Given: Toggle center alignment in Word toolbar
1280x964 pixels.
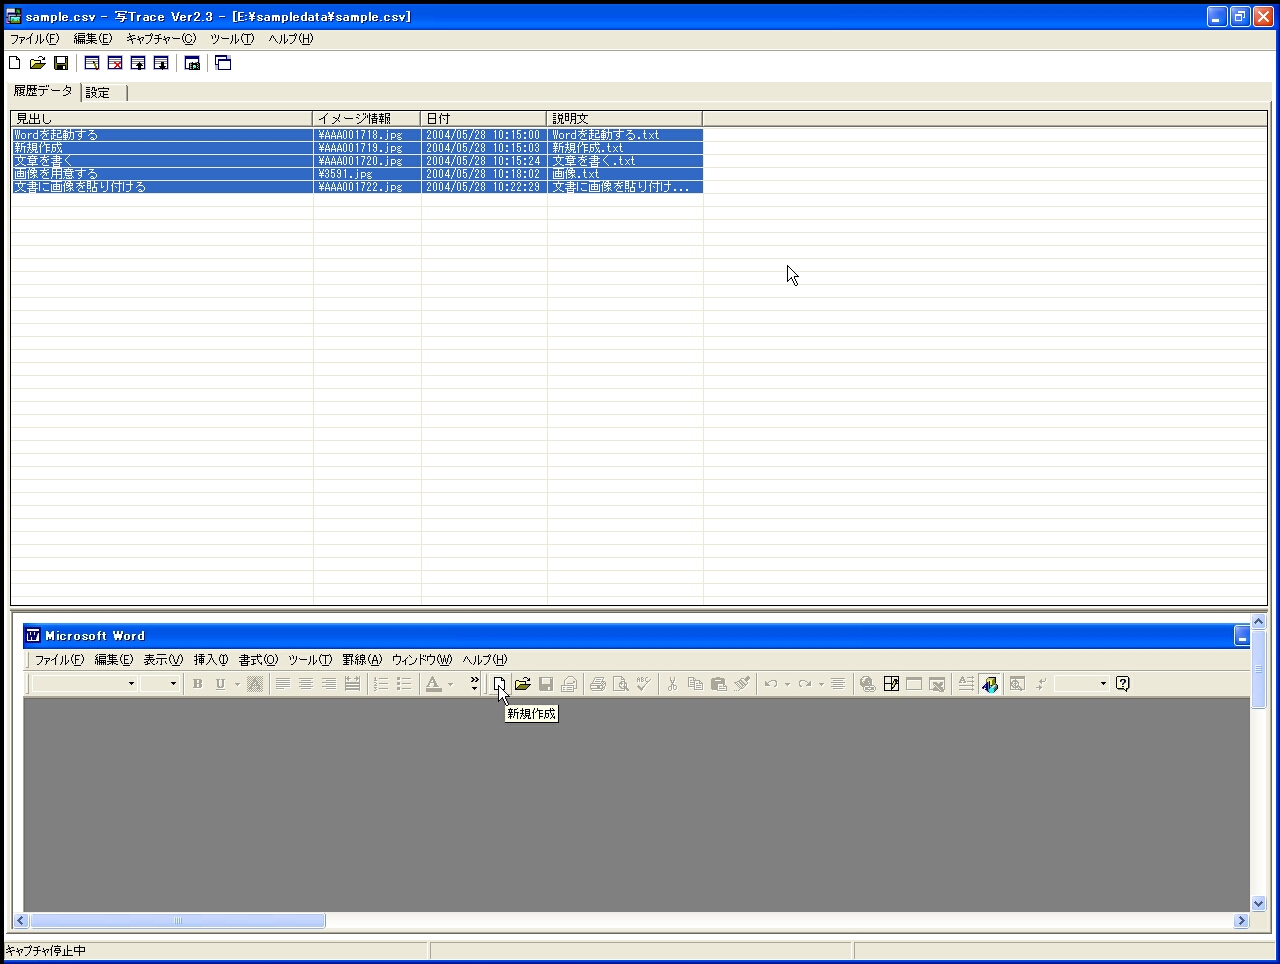Looking at the screenshot, I should [x=306, y=684].
